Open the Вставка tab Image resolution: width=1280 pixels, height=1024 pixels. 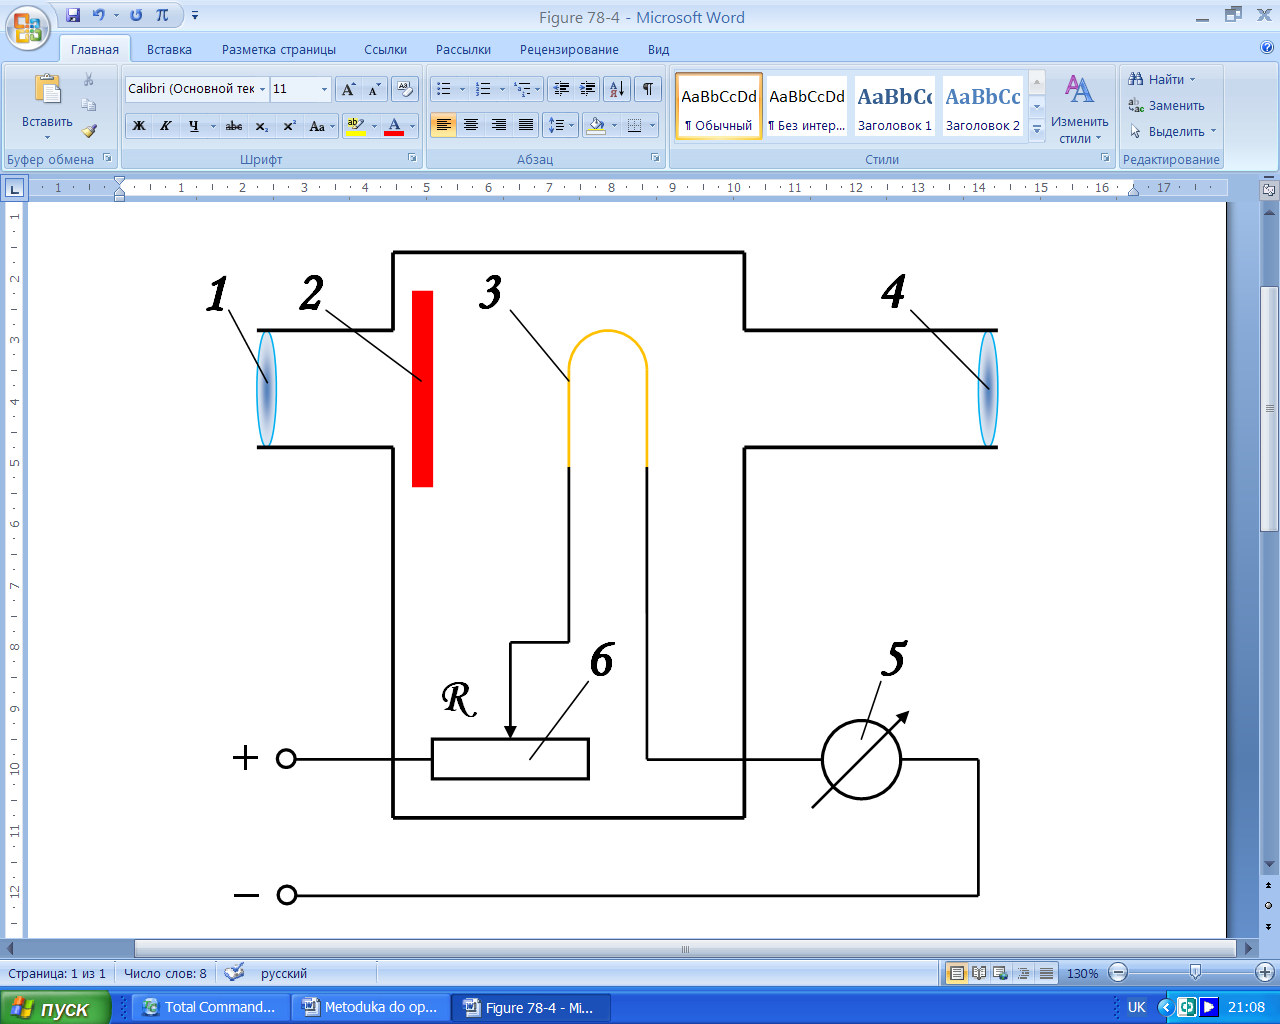click(x=169, y=49)
